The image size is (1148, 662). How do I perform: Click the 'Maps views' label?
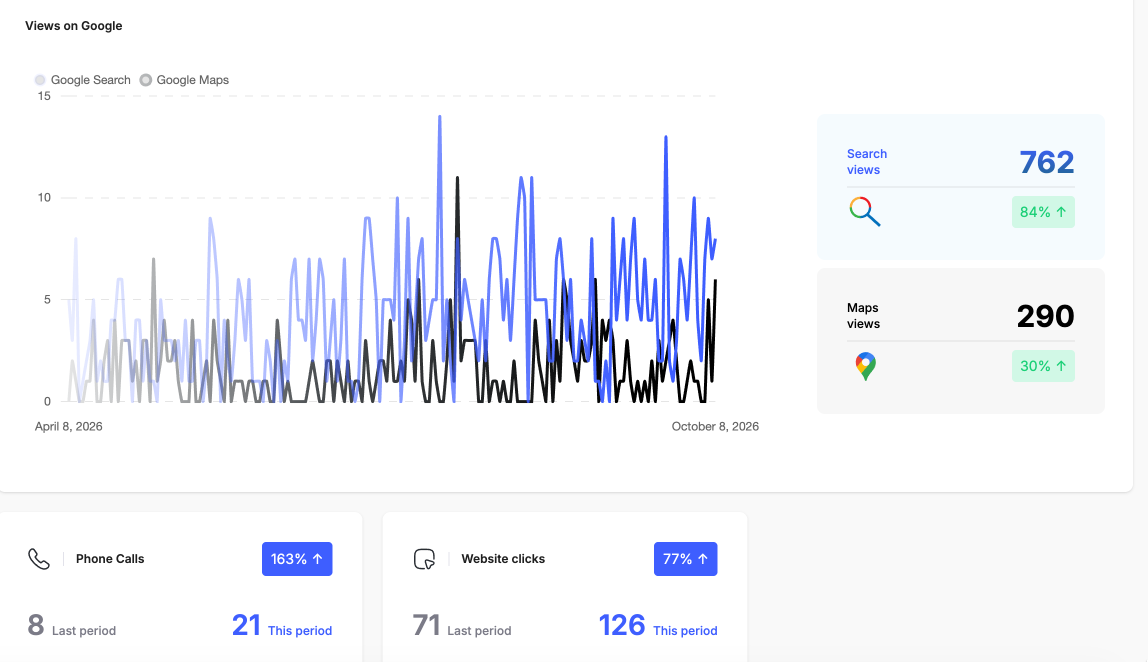[x=863, y=316]
